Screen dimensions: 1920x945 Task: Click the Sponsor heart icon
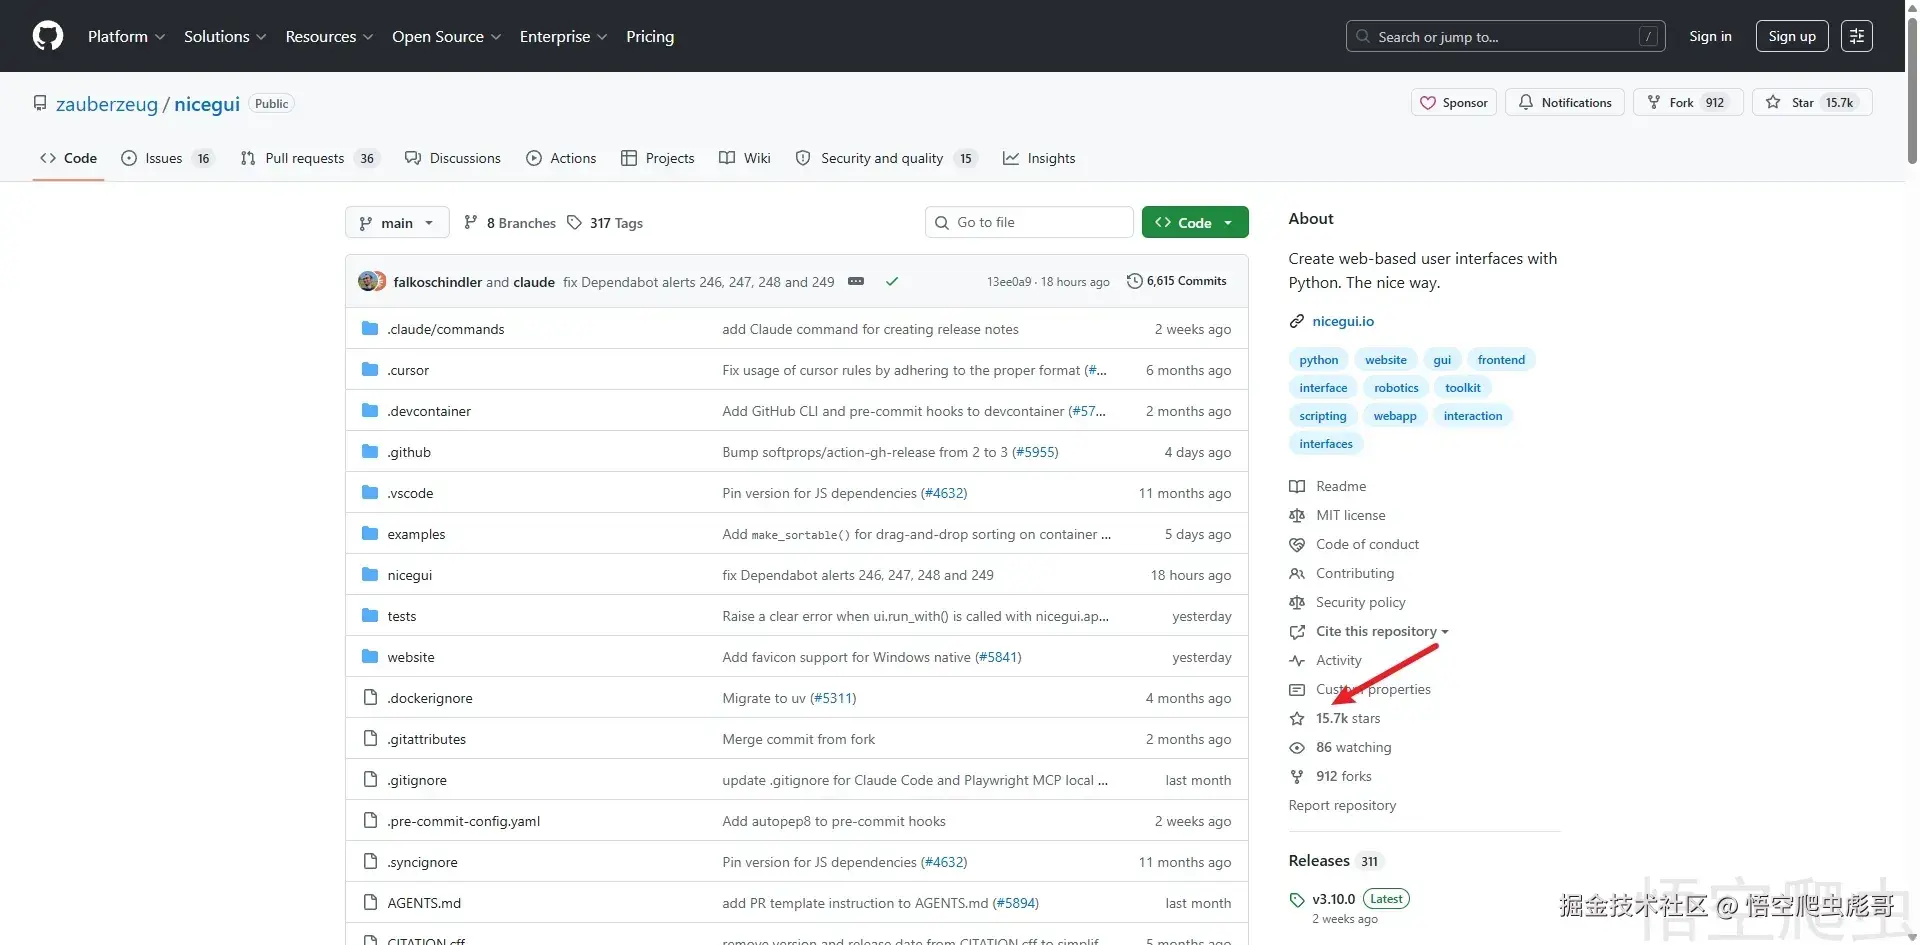[x=1428, y=103]
